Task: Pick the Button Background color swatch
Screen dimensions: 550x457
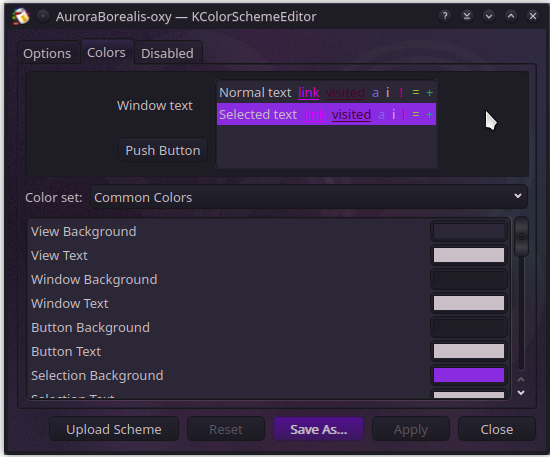Action: click(469, 327)
